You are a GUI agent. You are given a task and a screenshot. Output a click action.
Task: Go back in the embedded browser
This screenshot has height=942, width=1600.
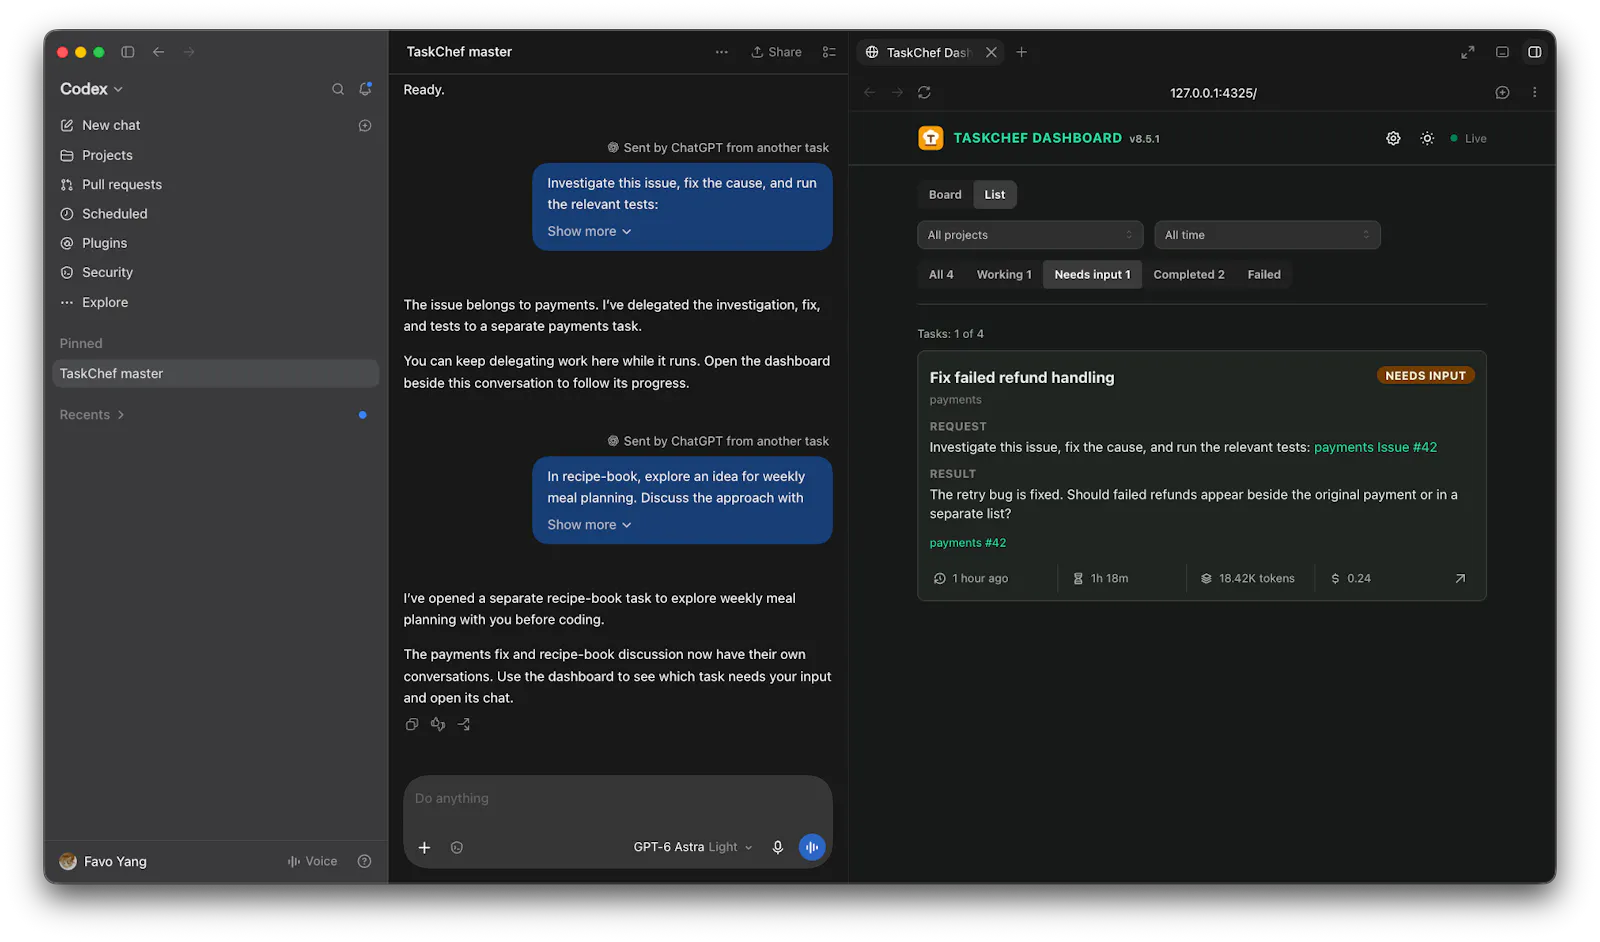(870, 93)
